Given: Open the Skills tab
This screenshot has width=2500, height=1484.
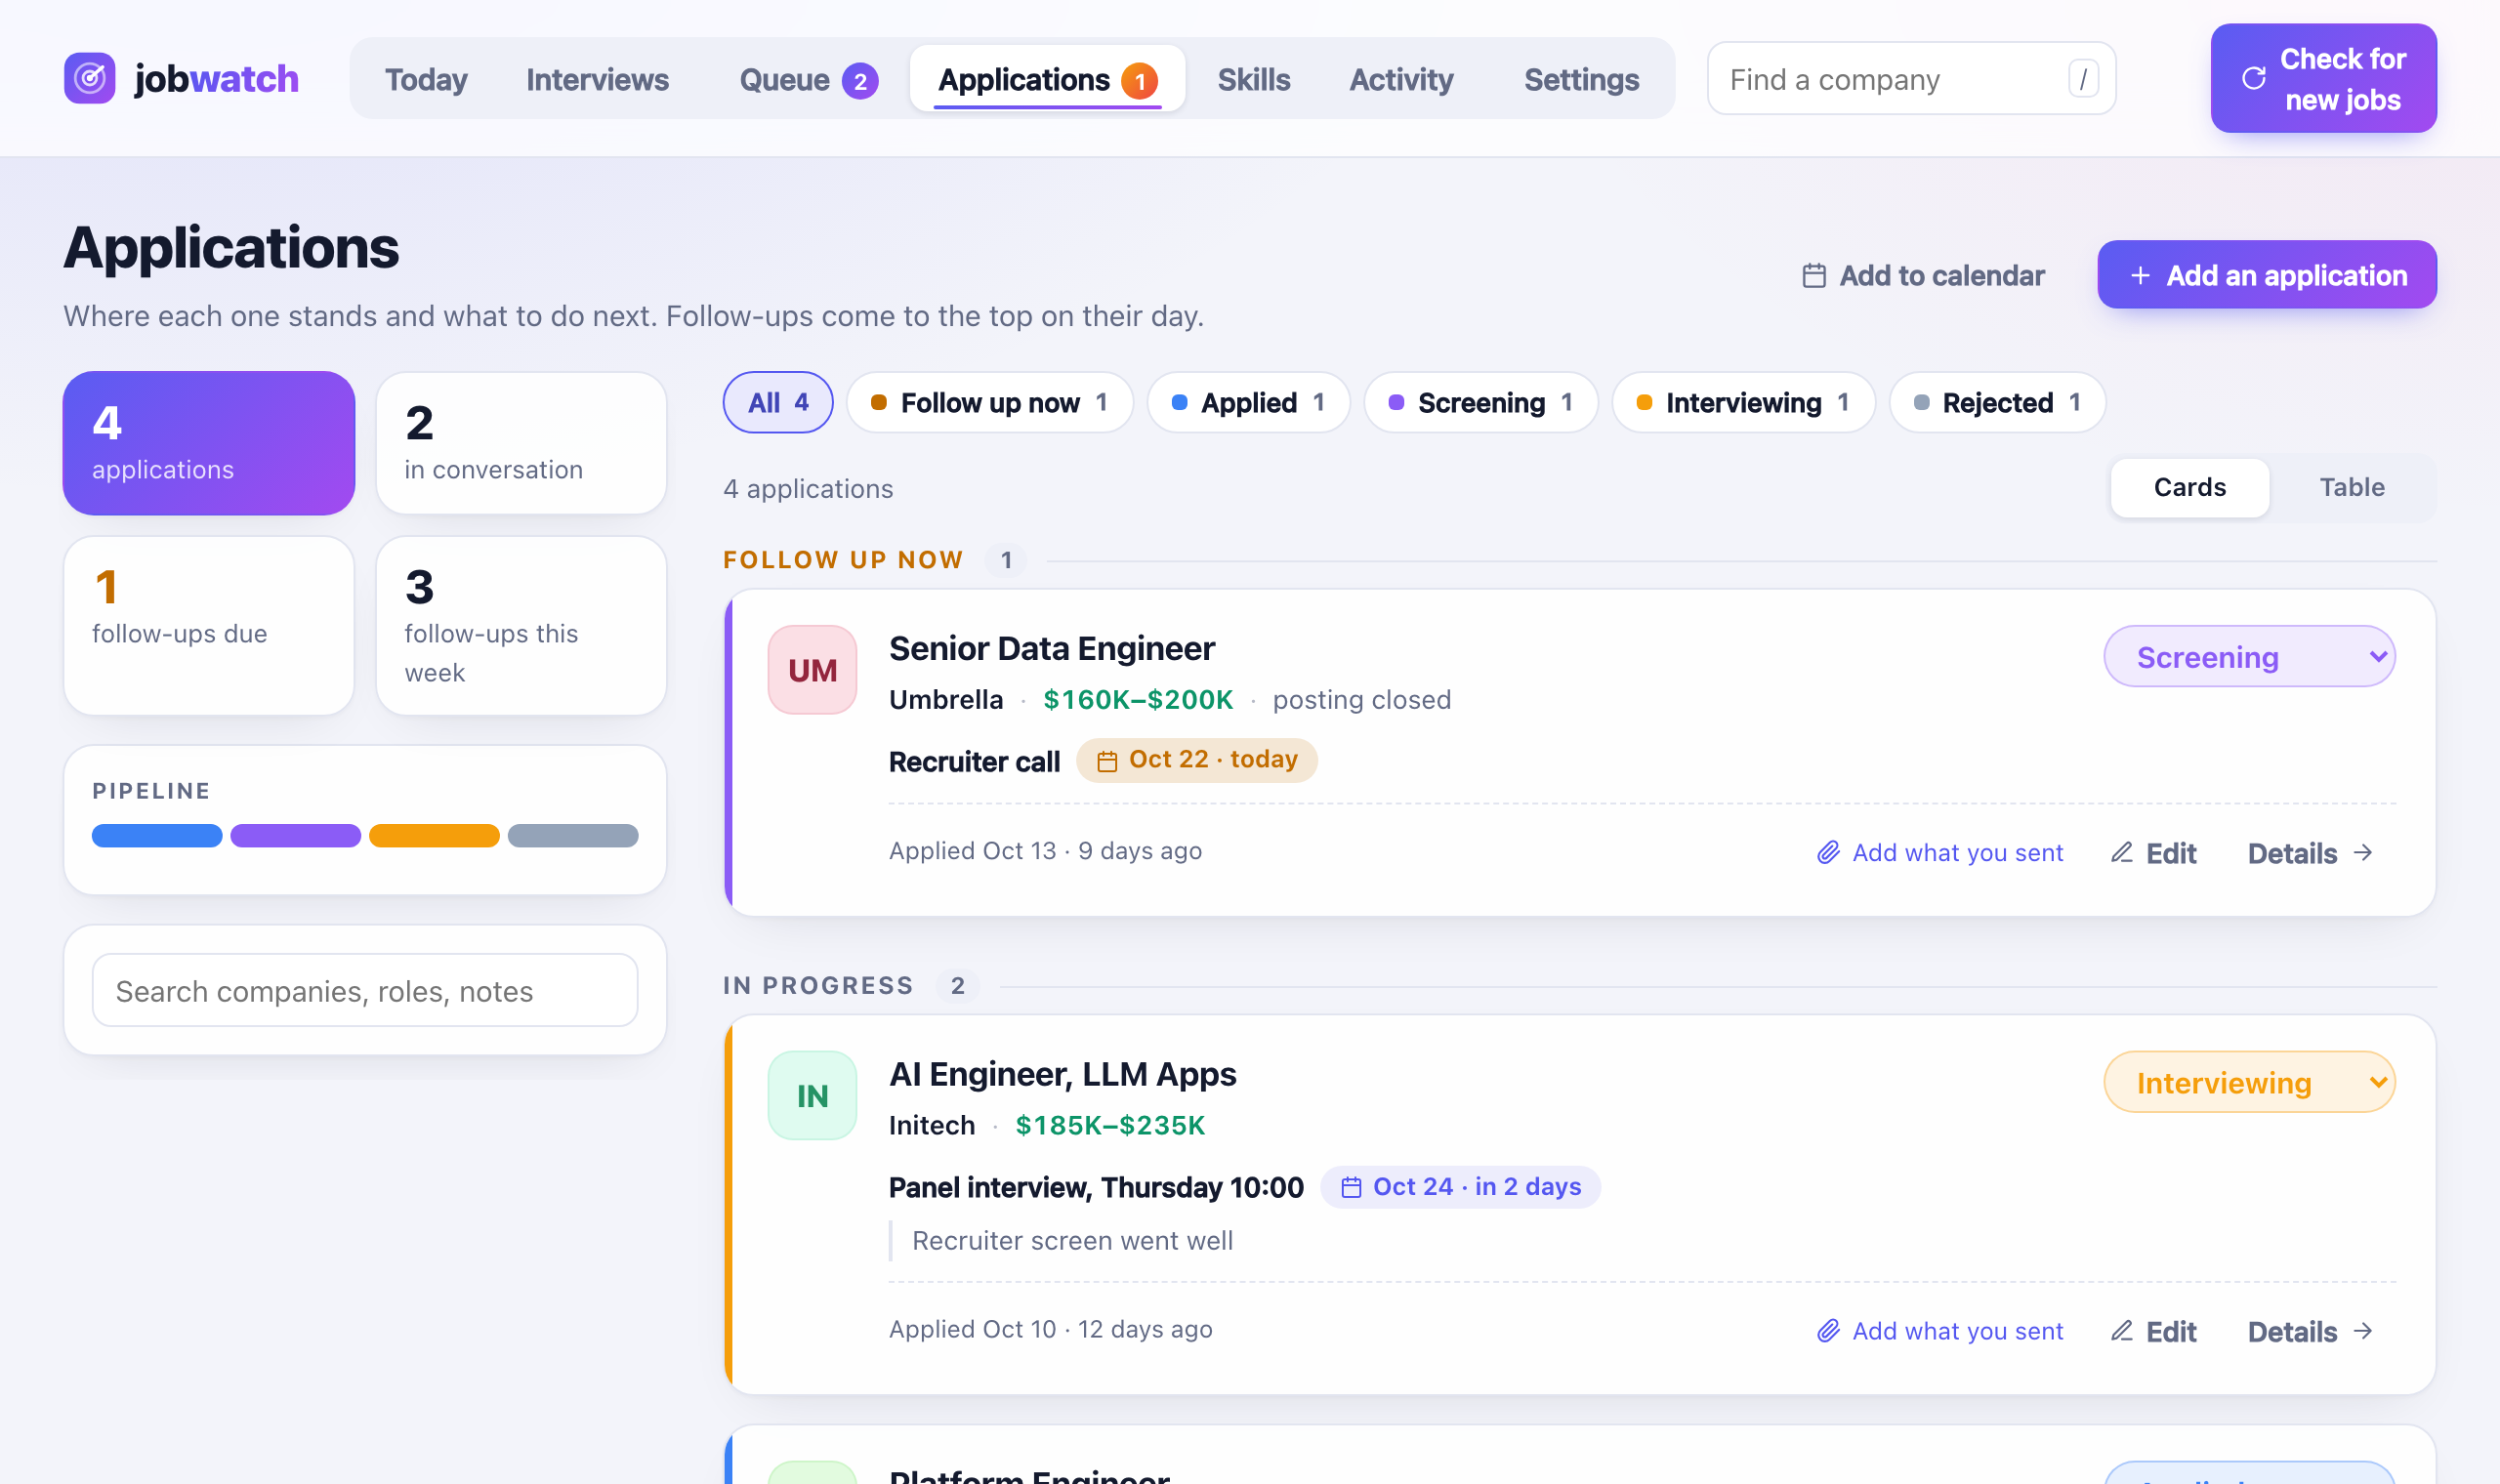Looking at the screenshot, I should pos(1254,79).
